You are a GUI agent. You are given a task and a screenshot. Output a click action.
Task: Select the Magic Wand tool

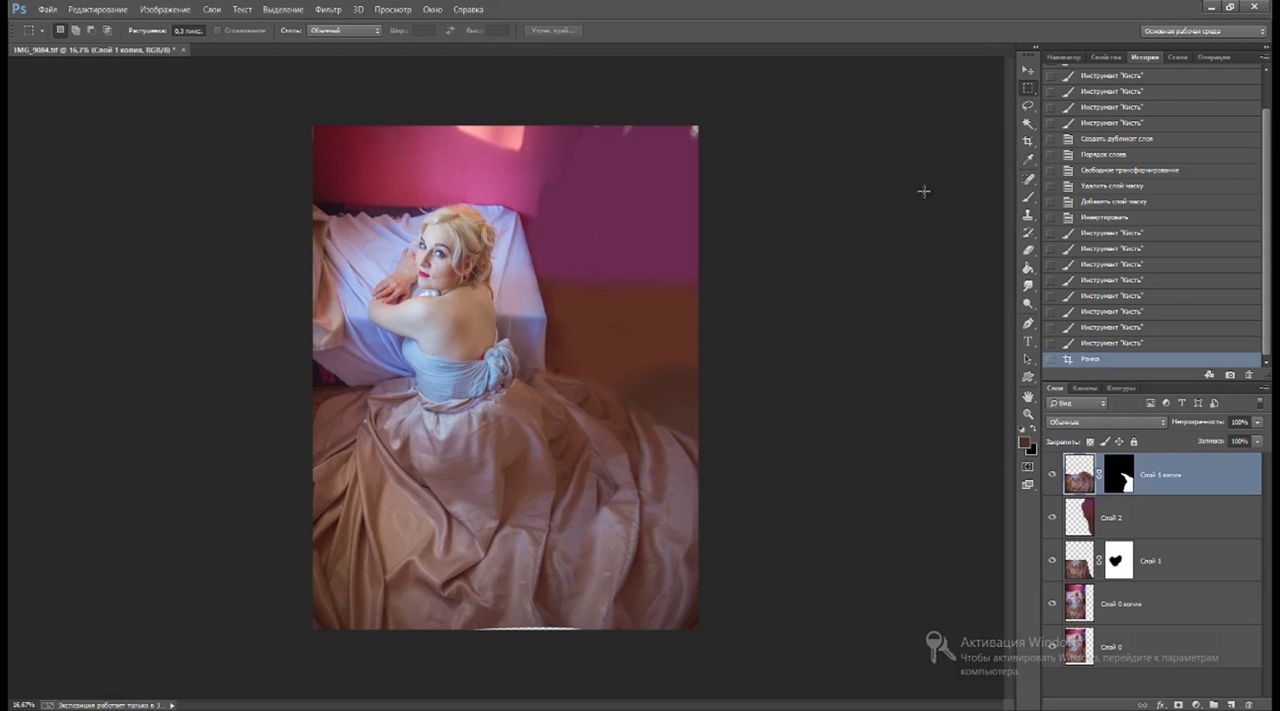[x=1028, y=124]
